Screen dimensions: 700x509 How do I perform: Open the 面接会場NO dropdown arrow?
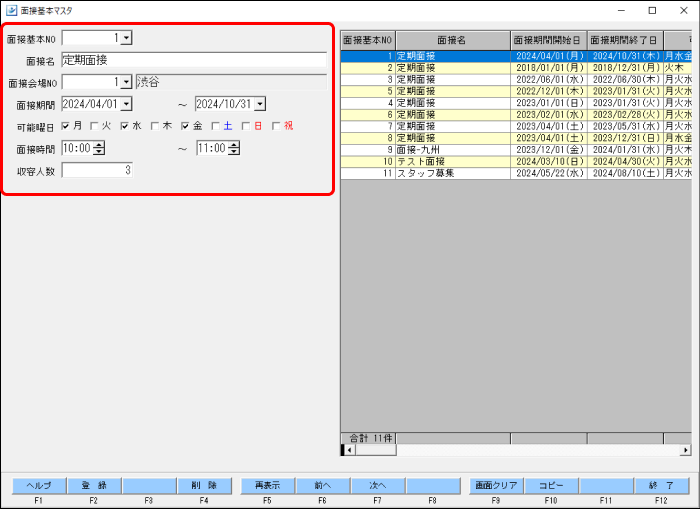(x=126, y=82)
